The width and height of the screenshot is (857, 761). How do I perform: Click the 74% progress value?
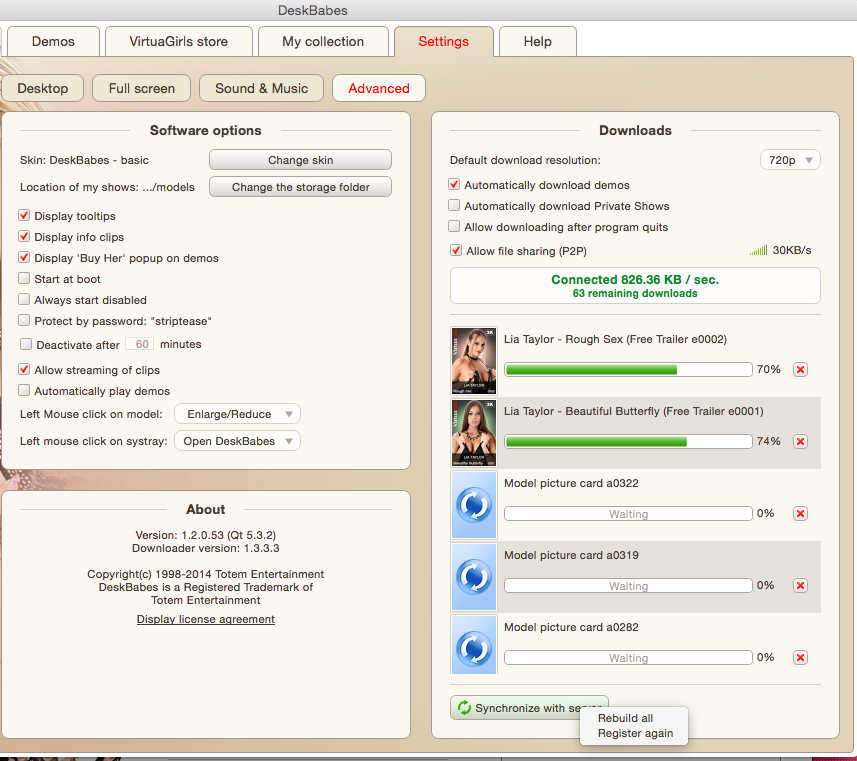point(768,442)
